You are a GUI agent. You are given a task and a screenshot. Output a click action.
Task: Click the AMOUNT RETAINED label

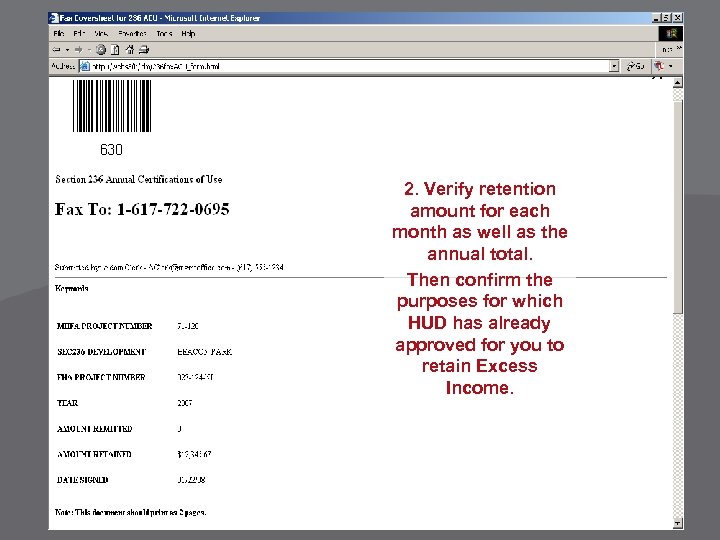tap(94, 455)
